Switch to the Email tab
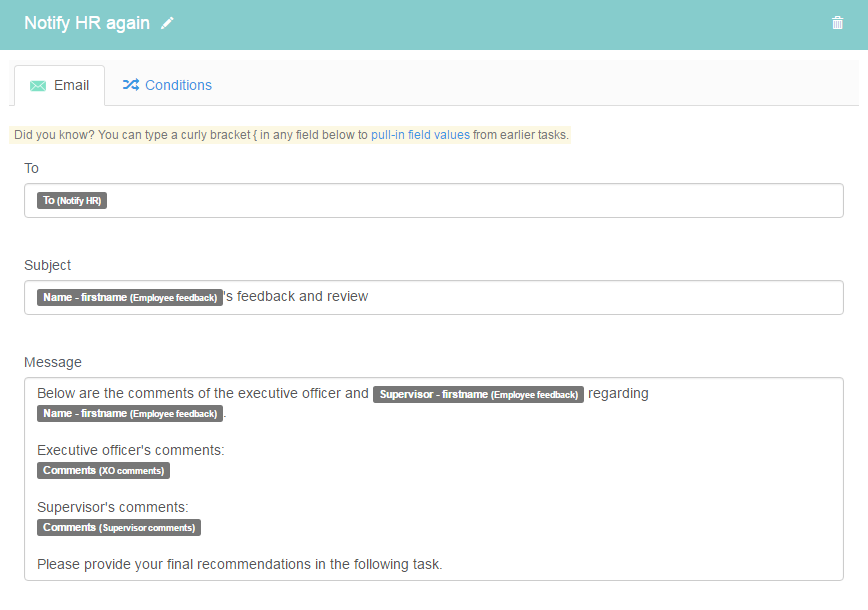 click(x=60, y=85)
